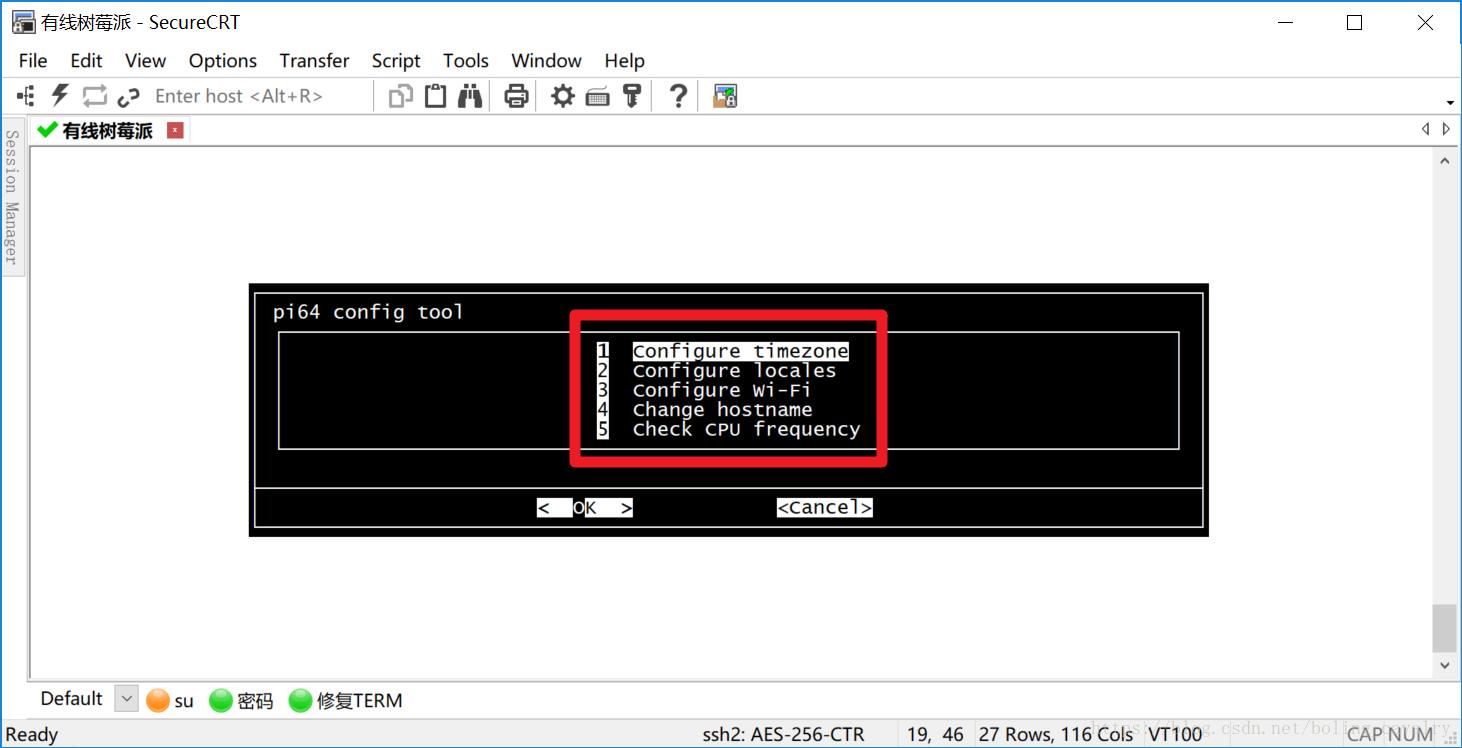1462x748 pixels.
Task: Click the lock session icon
Action: pos(724,95)
